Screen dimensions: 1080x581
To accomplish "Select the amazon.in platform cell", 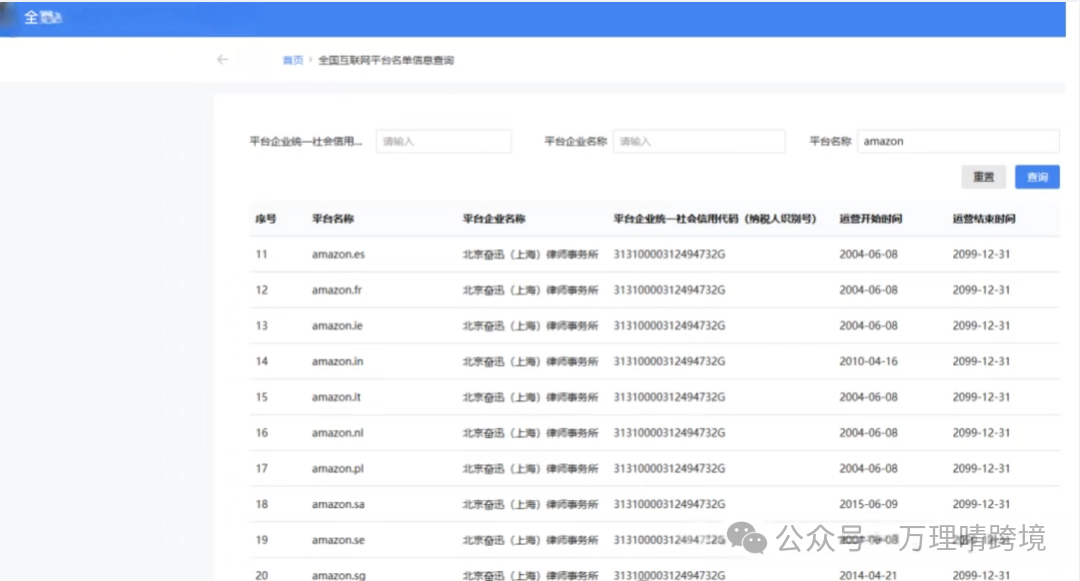I will (x=338, y=361).
